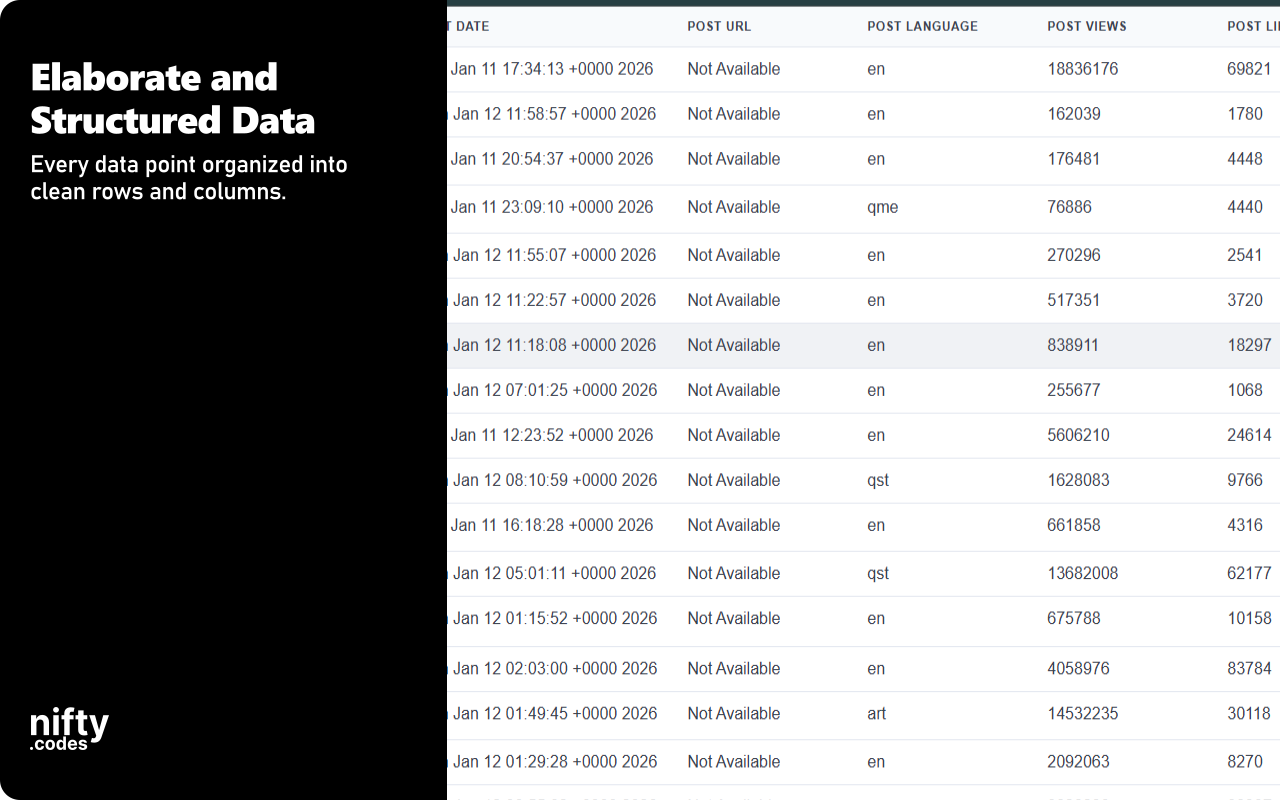This screenshot has height=800, width=1280.
Task: Select the views value 18836176
Action: (x=1082, y=69)
